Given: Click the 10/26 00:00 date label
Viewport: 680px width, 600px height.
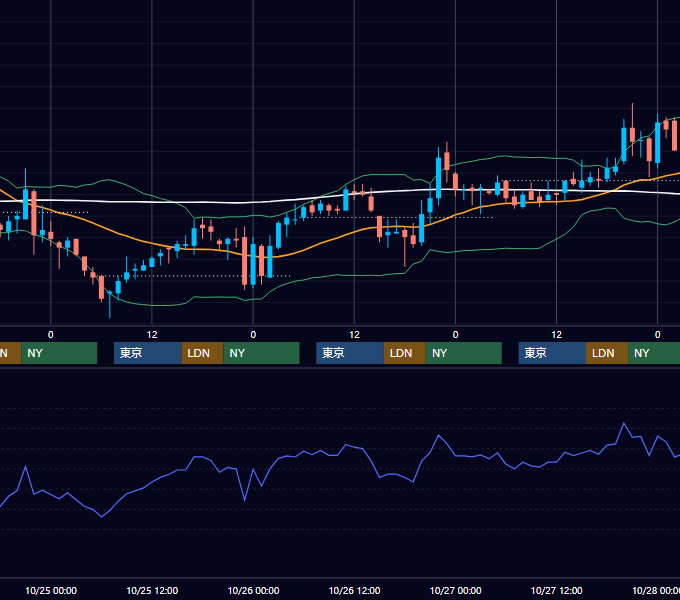Looking at the screenshot, I should coord(253,590).
